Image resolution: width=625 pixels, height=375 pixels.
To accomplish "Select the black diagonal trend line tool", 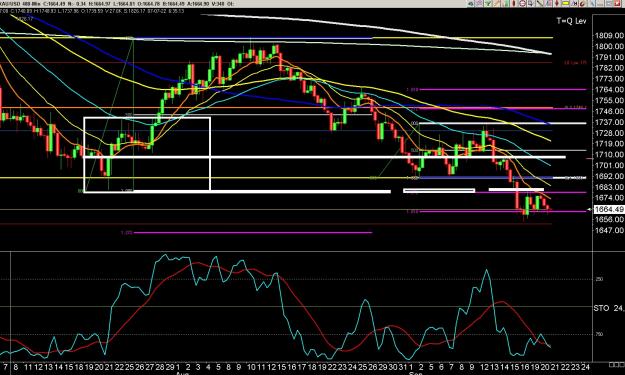I will tap(539, 4).
